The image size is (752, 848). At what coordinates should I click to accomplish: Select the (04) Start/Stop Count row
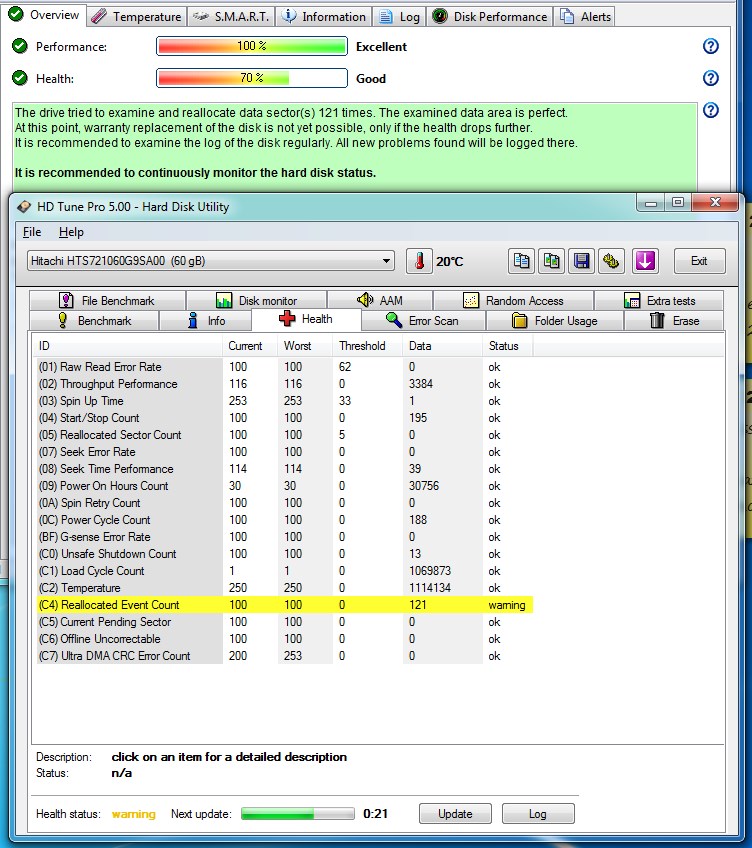285,418
